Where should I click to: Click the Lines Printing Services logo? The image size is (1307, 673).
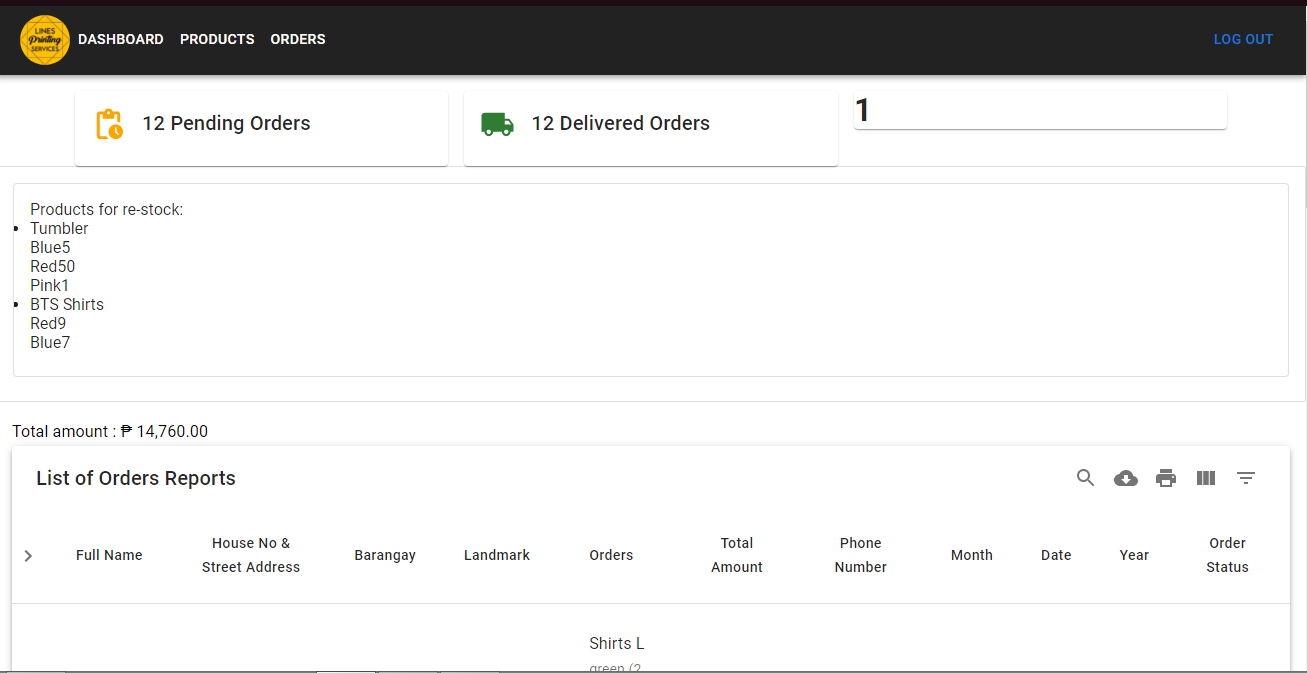pos(45,40)
